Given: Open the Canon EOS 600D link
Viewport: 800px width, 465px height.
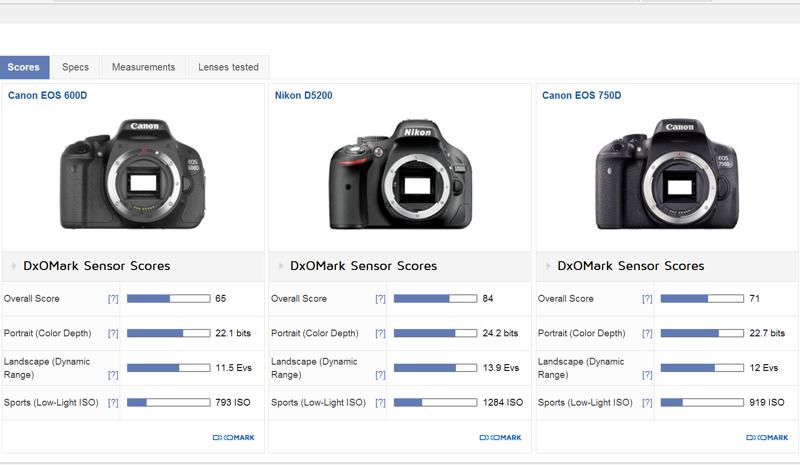Looking at the screenshot, I should [47, 95].
